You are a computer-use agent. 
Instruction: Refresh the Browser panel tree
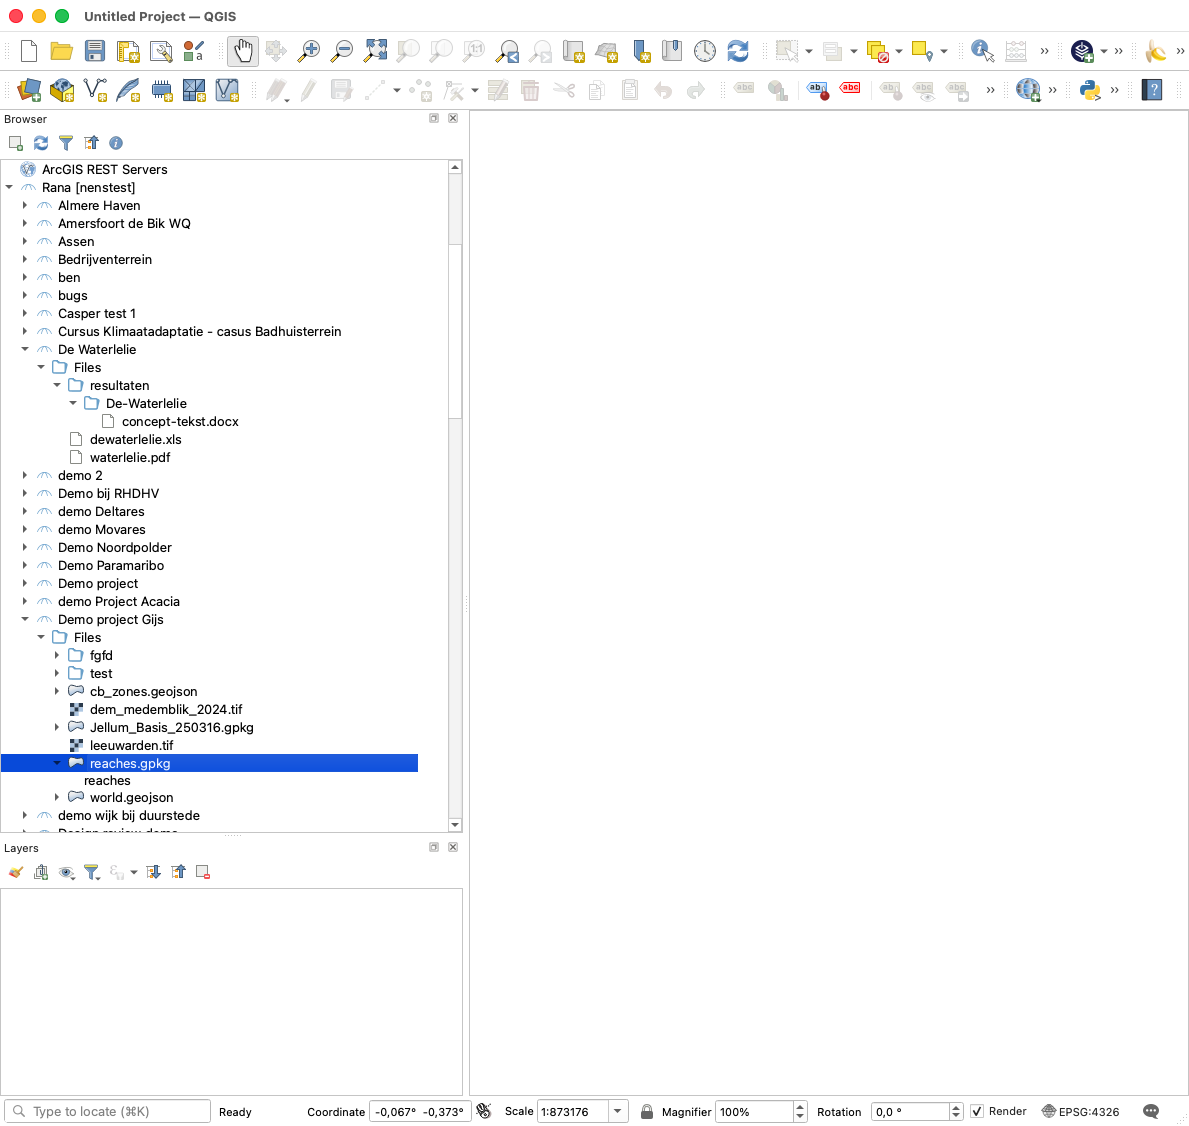(41, 143)
